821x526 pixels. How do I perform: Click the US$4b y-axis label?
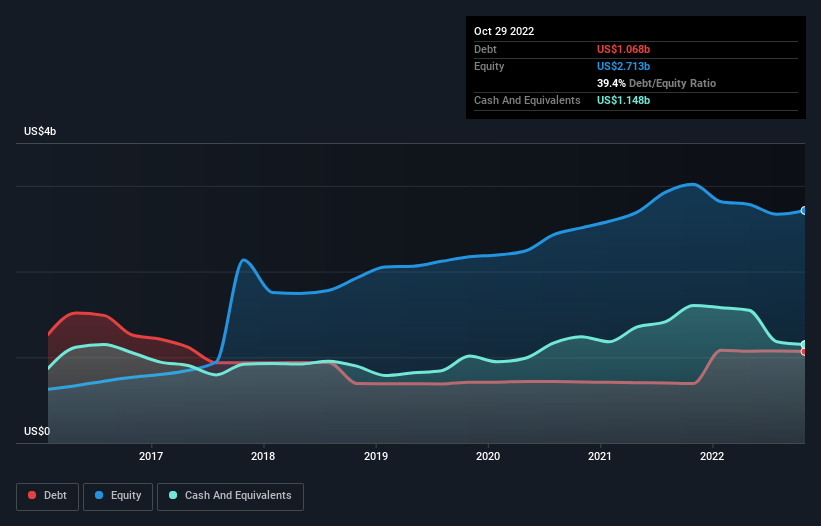point(40,131)
